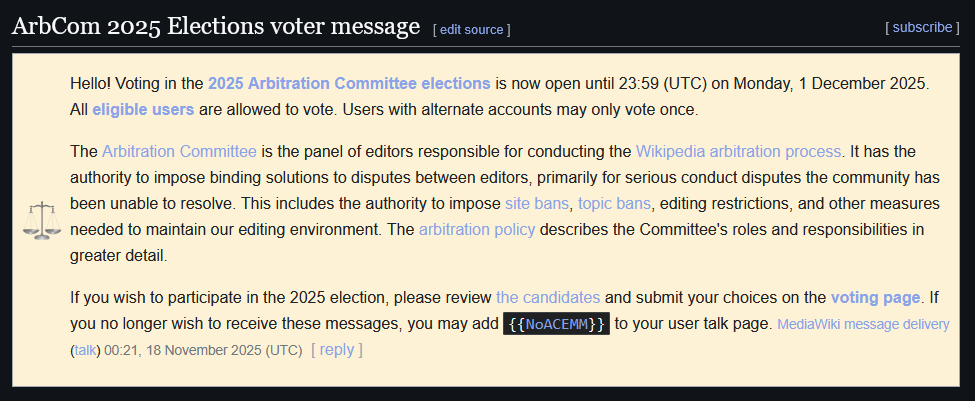This screenshot has width=975, height=401.
Task: Click the ArbCom 2025 Elections heading
Action: point(215,27)
